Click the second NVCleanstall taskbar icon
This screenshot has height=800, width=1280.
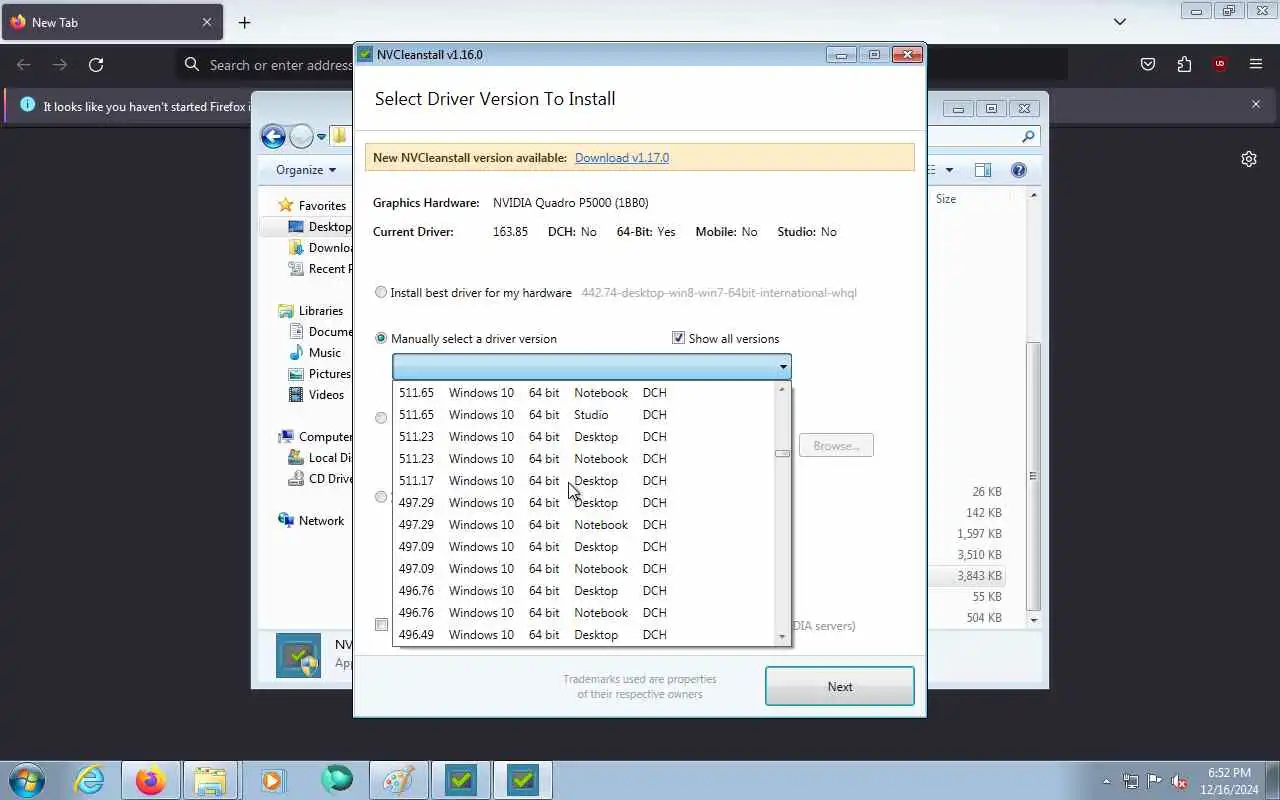pyautogui.click(x=522, y=780)
